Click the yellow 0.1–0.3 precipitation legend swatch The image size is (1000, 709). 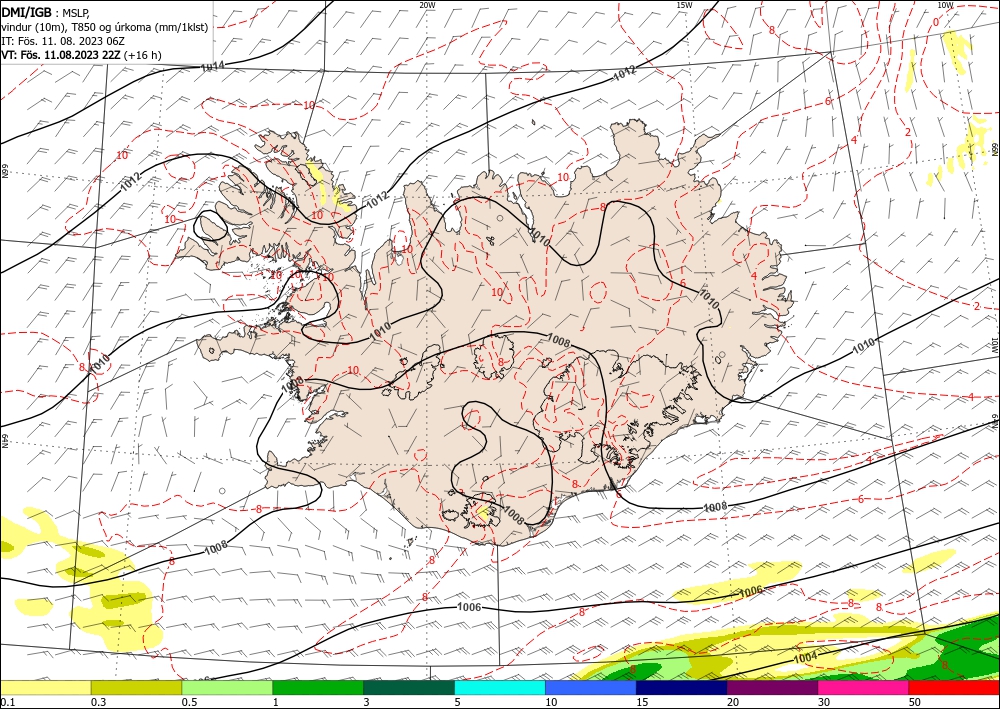pos(45,687)
